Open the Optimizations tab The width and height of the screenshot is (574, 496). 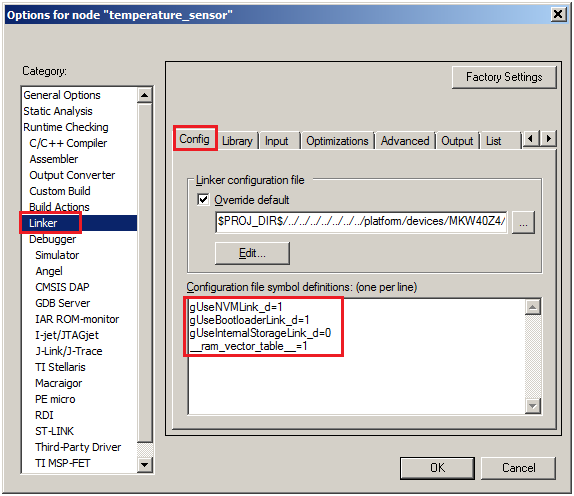point(337,141)
